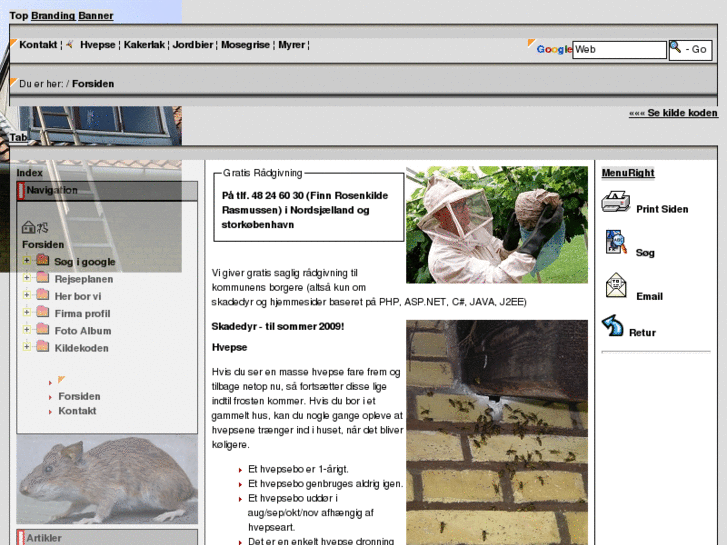This screenshot has height=545, width=727.
Task: Click the folder icon beside Foto Album
Action: [x=43, y=329]
